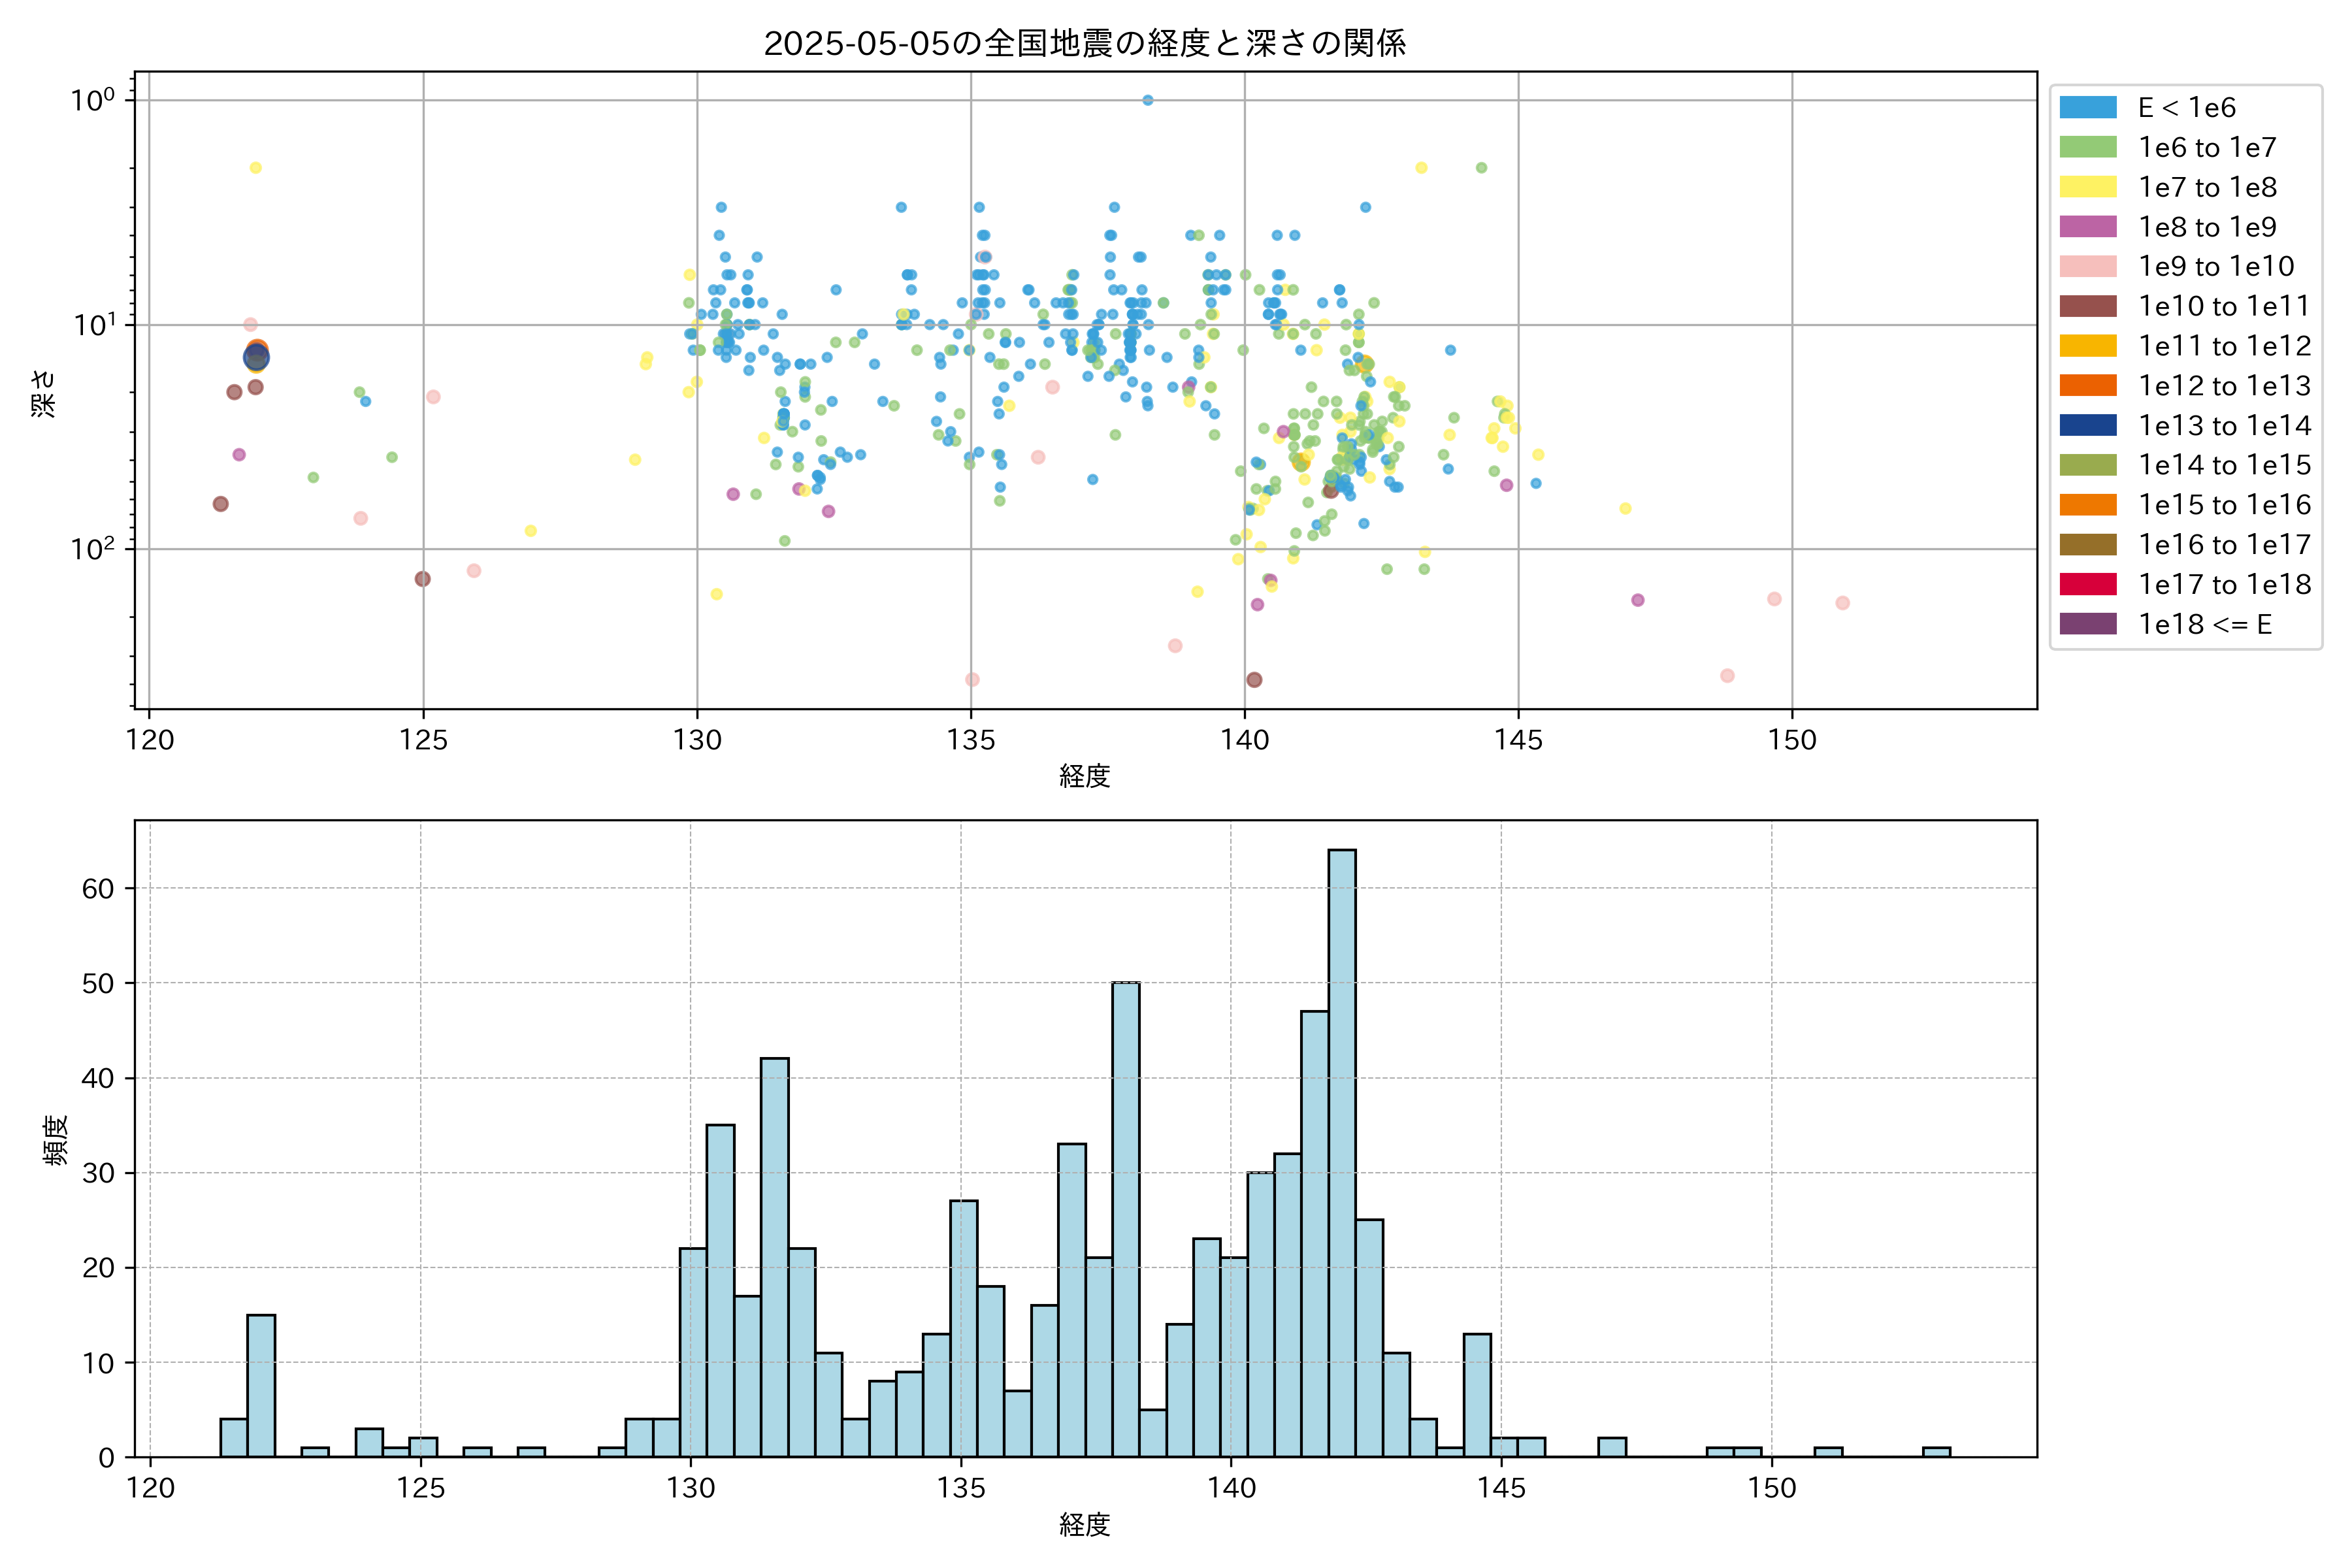This screenshot has height=1568, width=2352.
Task: Click the green 1e6 to 1e7 swatch
Action: pyautogui.click(x=2088, y=147)
